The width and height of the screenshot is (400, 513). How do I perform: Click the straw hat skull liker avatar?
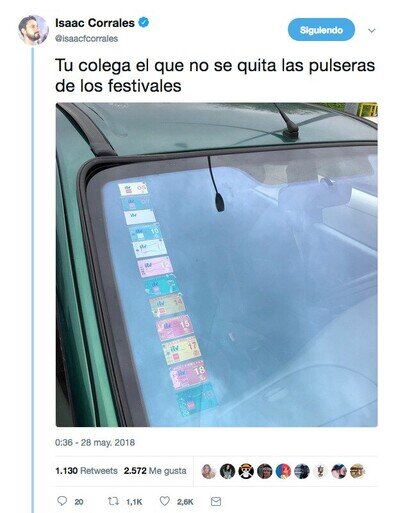[246, 471]
